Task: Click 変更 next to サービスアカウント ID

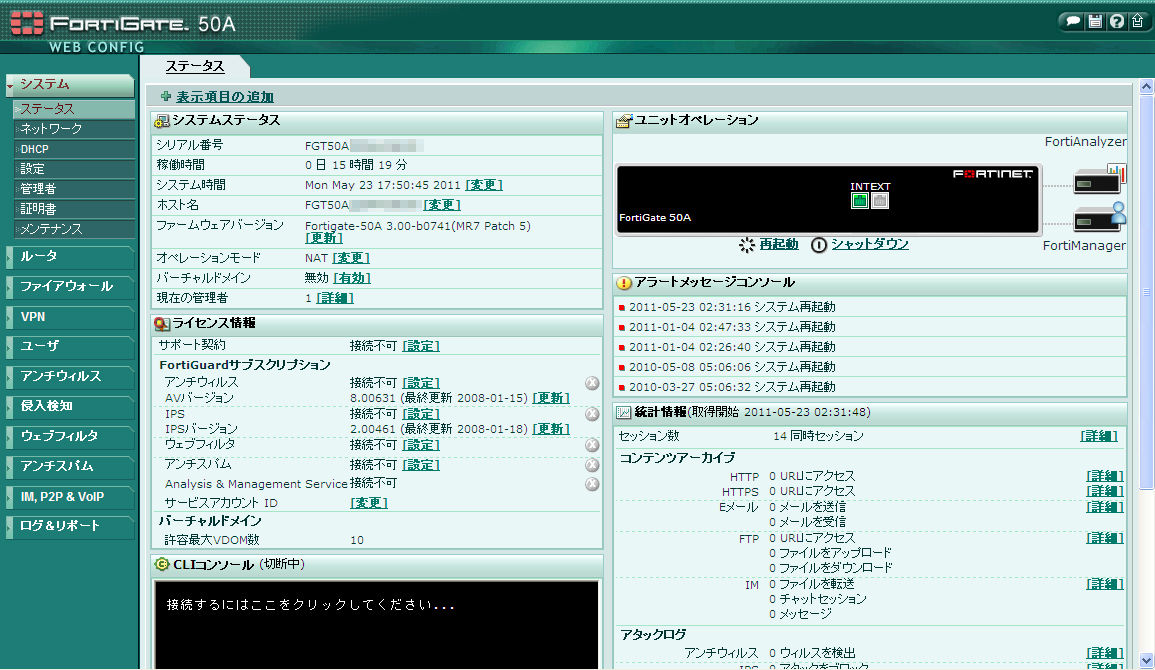Action: point(369,503)
